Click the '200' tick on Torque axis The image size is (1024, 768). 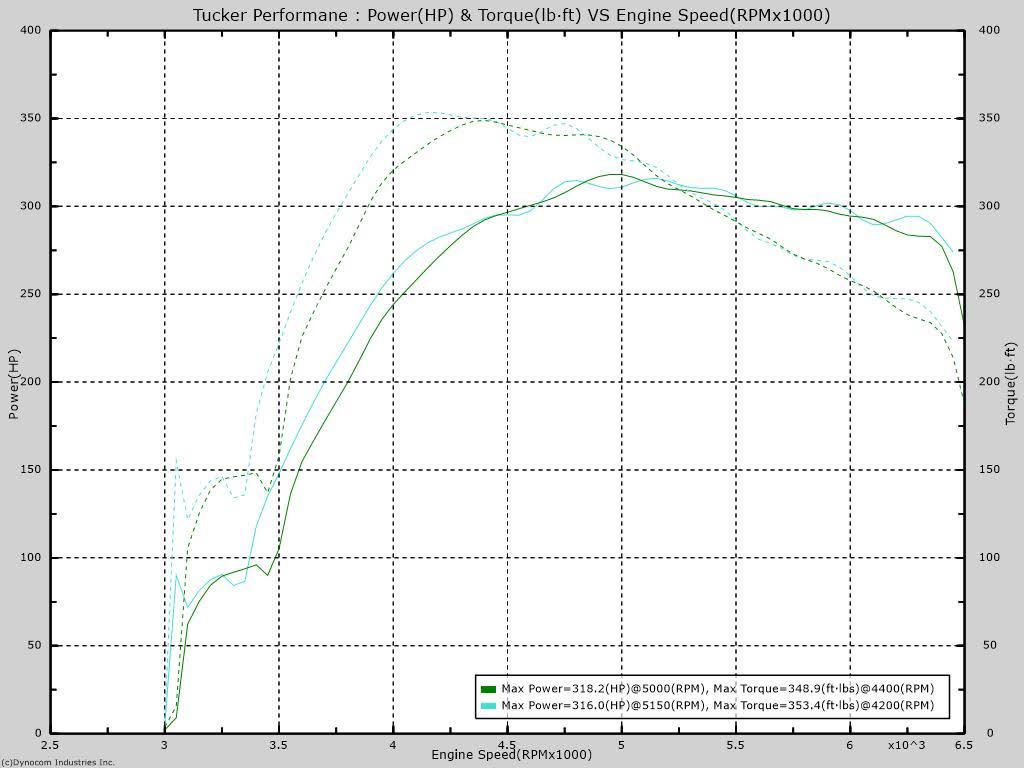coord(989,381)
